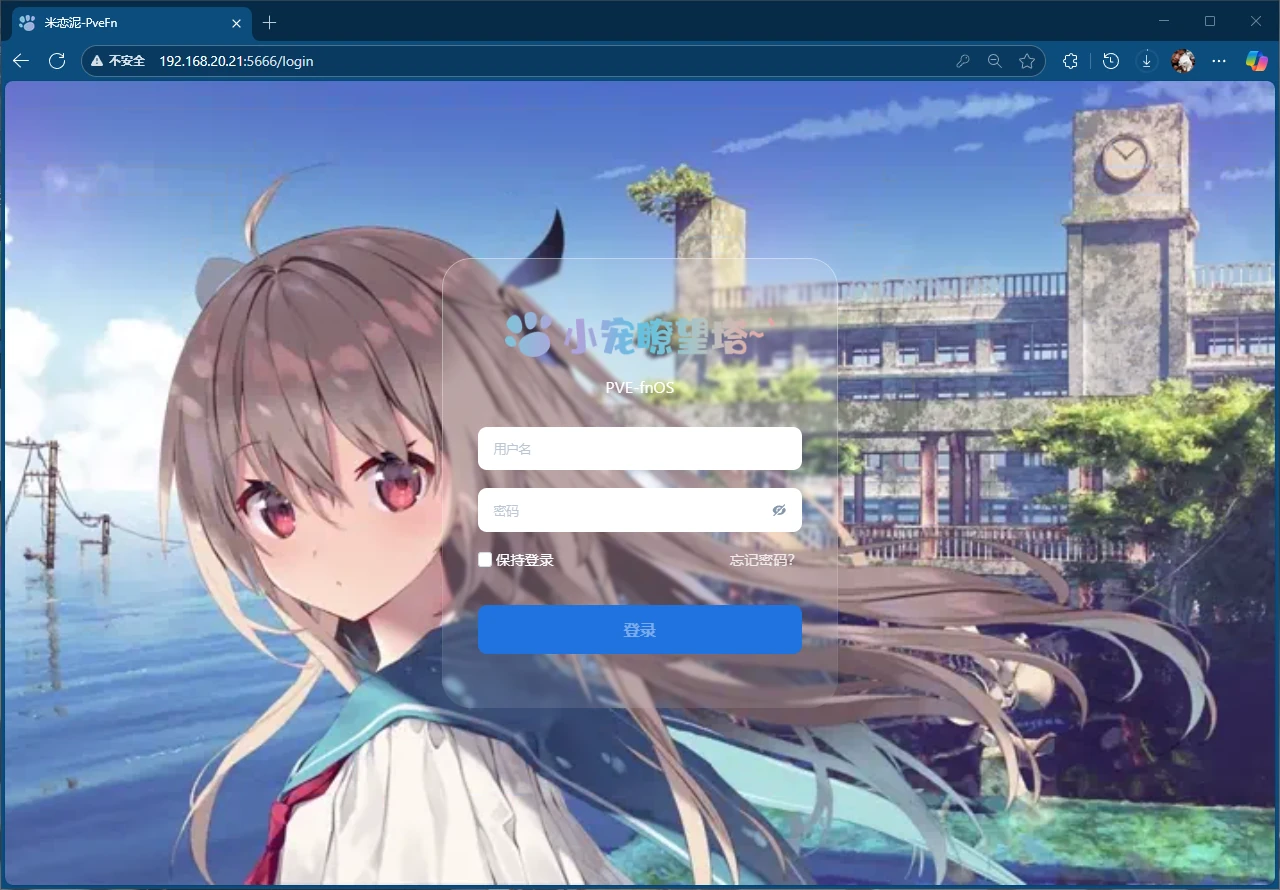
Task: Open the browser extensions puzzle icon
Action: coord(1070,61)
